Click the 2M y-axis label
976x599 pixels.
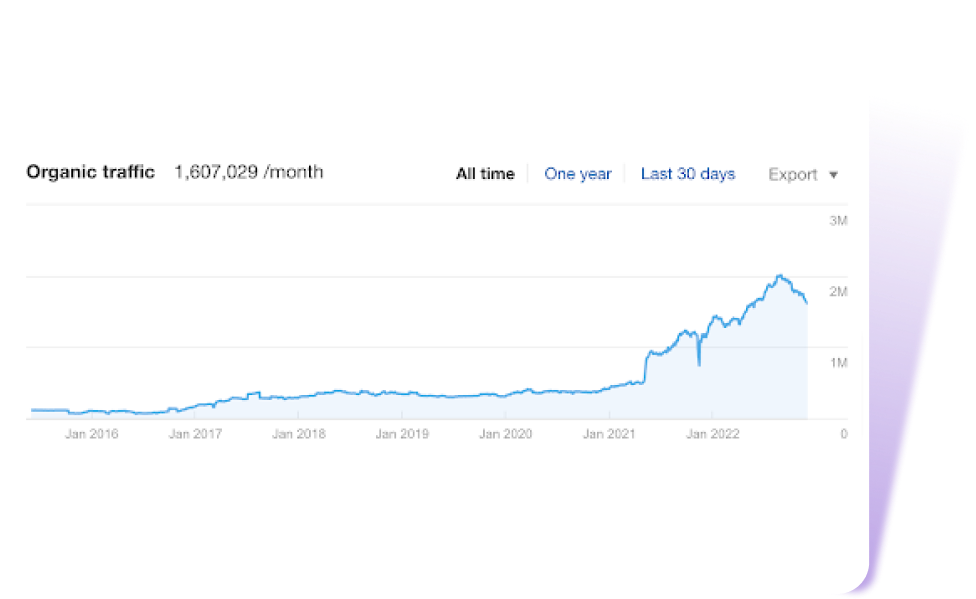pos(839,292)
